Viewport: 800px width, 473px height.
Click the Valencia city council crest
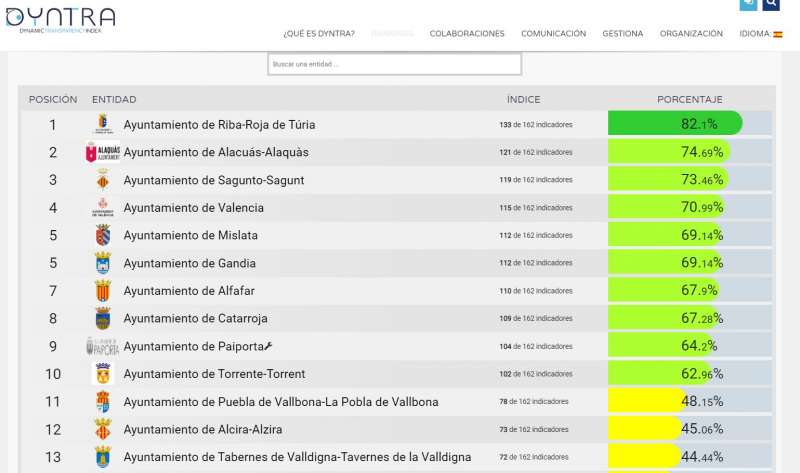coord(103,208)
